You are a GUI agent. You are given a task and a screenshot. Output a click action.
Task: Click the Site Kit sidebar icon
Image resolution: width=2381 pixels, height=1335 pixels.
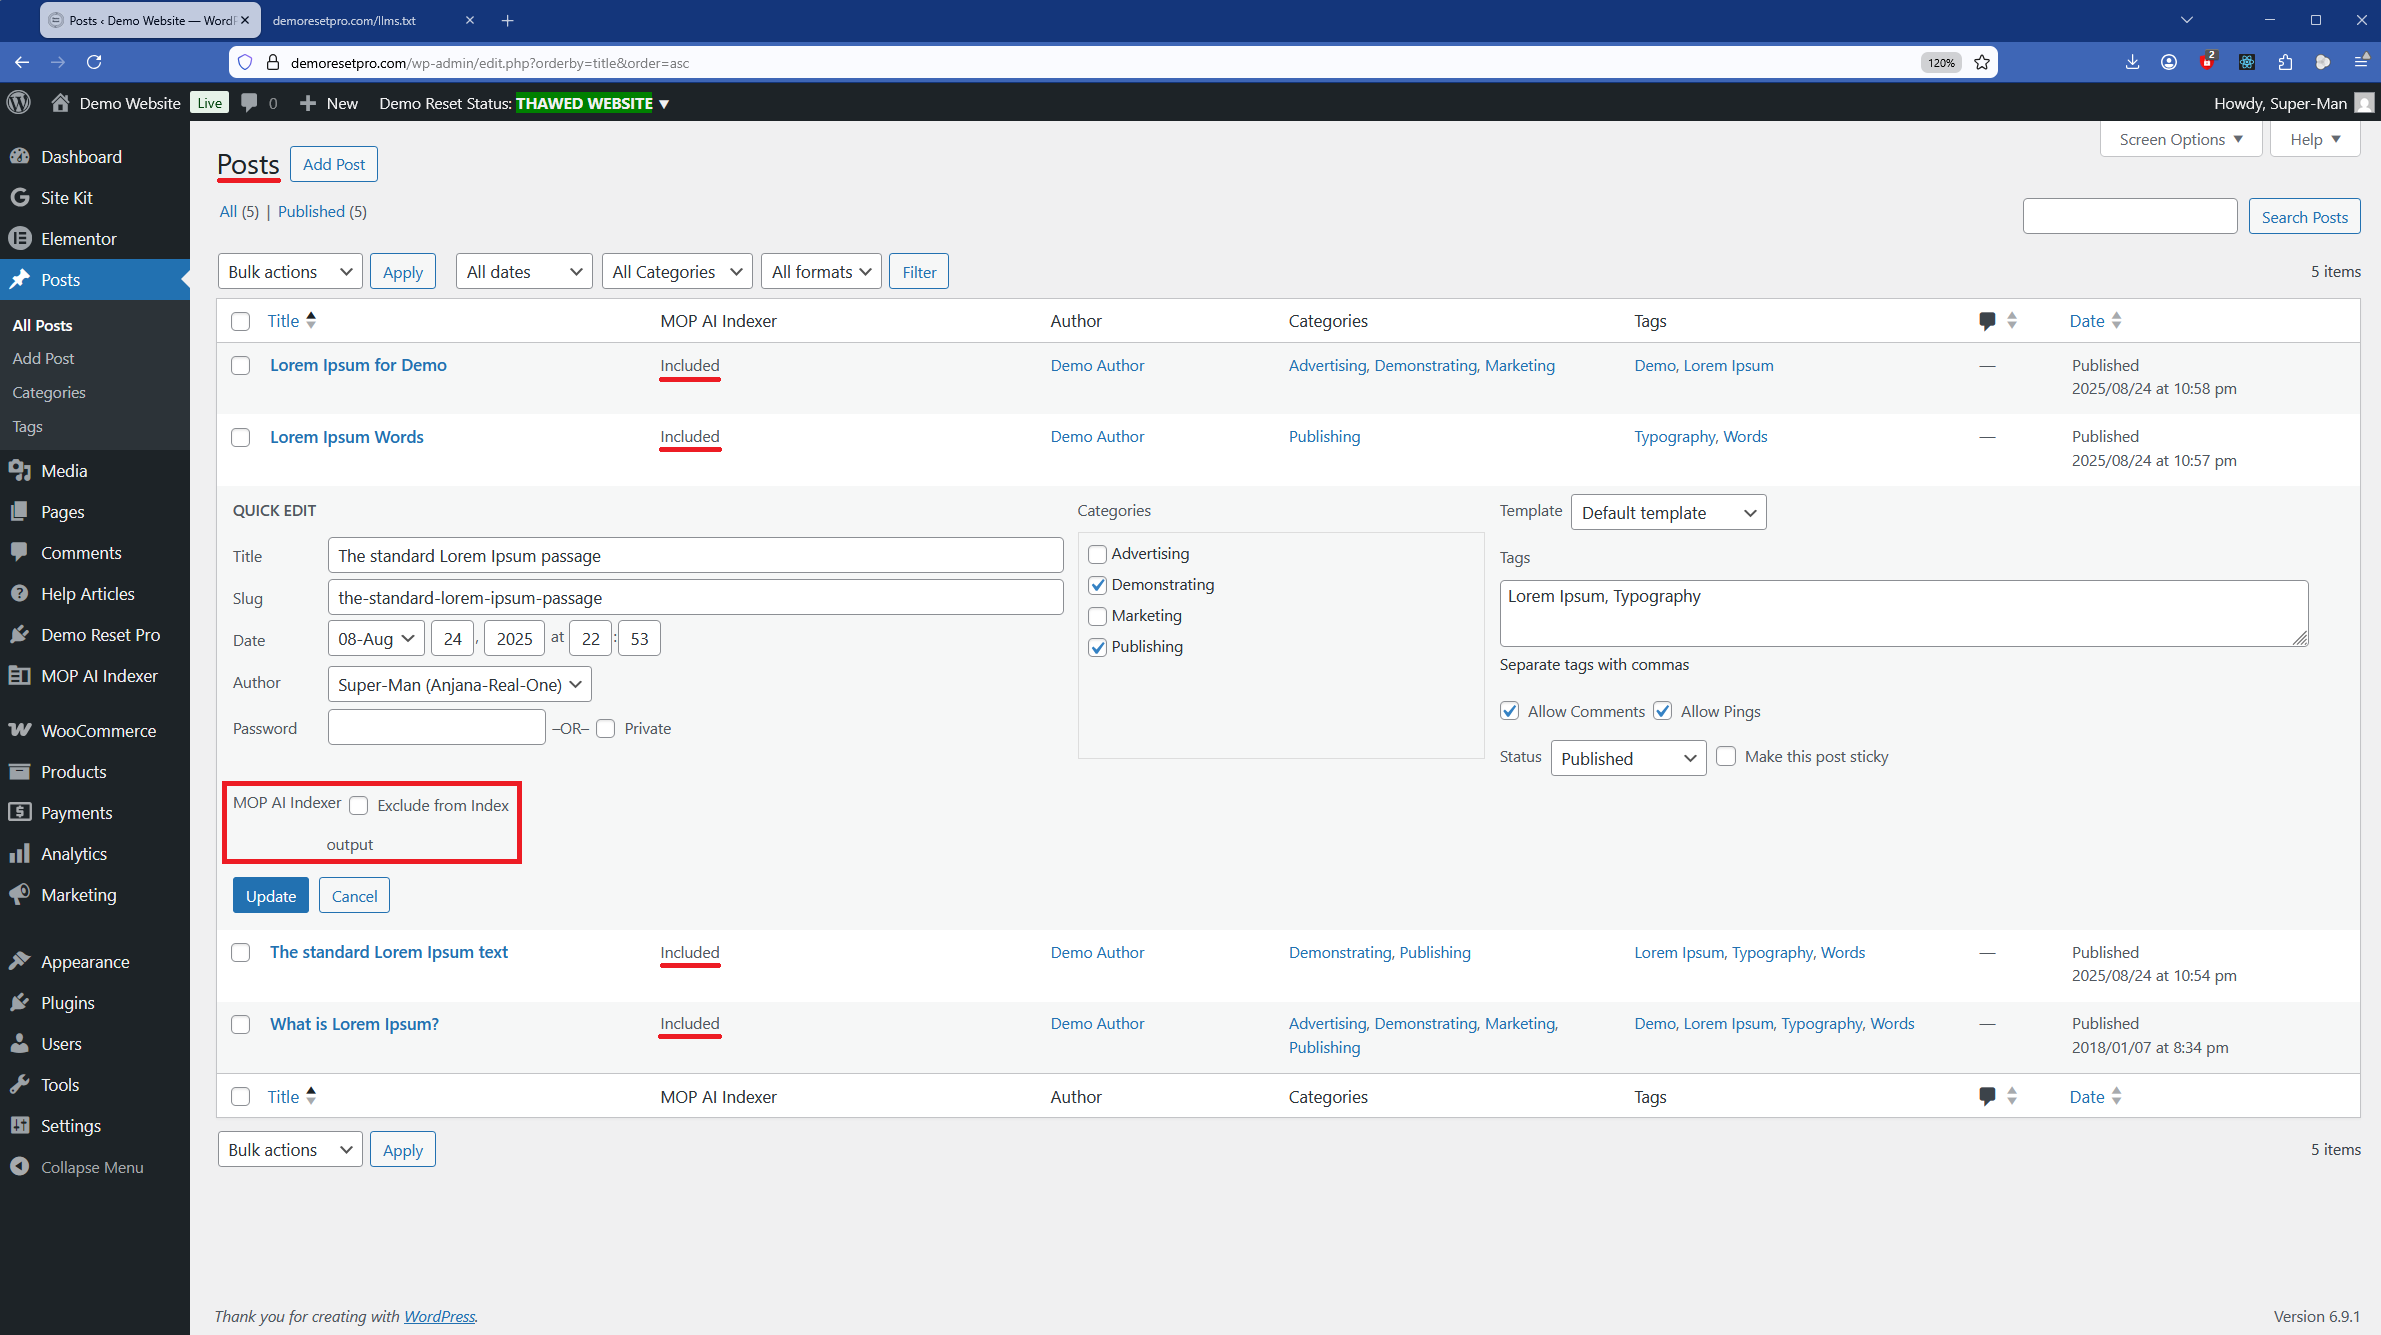[19, 198]
